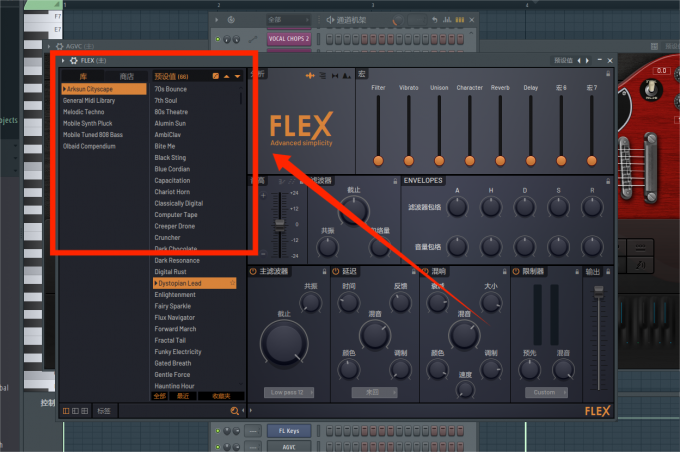Load the 70s Bounce preset
The image size is (680, 452).
(171, 89)
